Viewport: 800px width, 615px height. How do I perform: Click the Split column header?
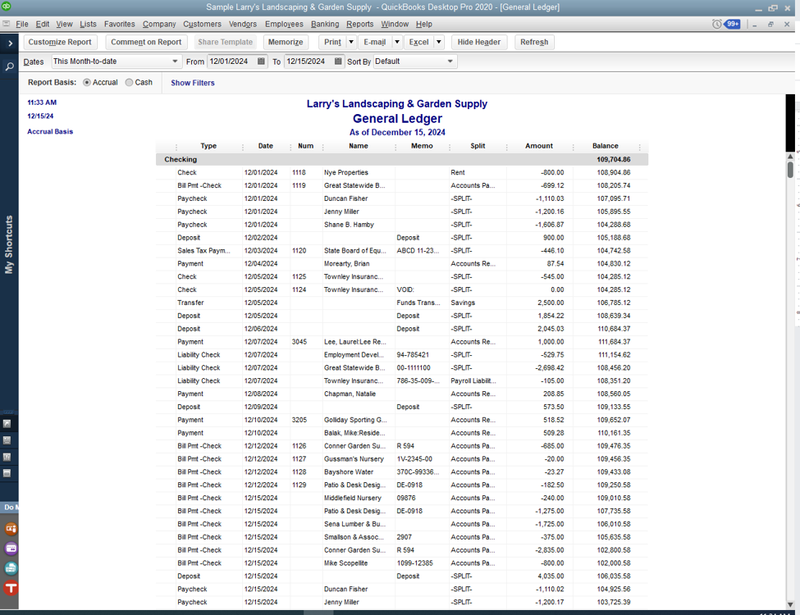pyautogui.click(x=478, y=146)
